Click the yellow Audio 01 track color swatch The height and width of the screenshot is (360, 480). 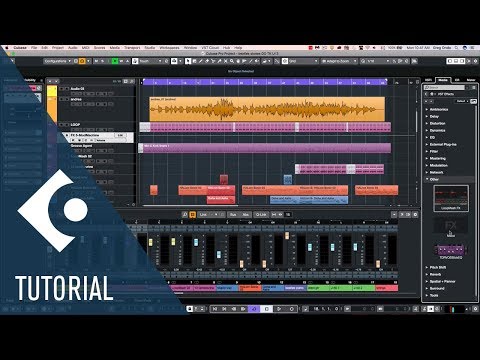52,91
